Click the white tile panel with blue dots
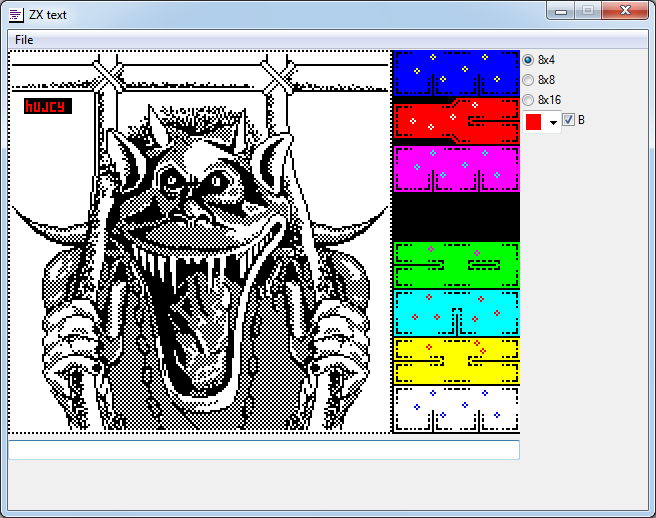This screenshot has height=518, width=656. pyautogui.click(x=456, y=409)
